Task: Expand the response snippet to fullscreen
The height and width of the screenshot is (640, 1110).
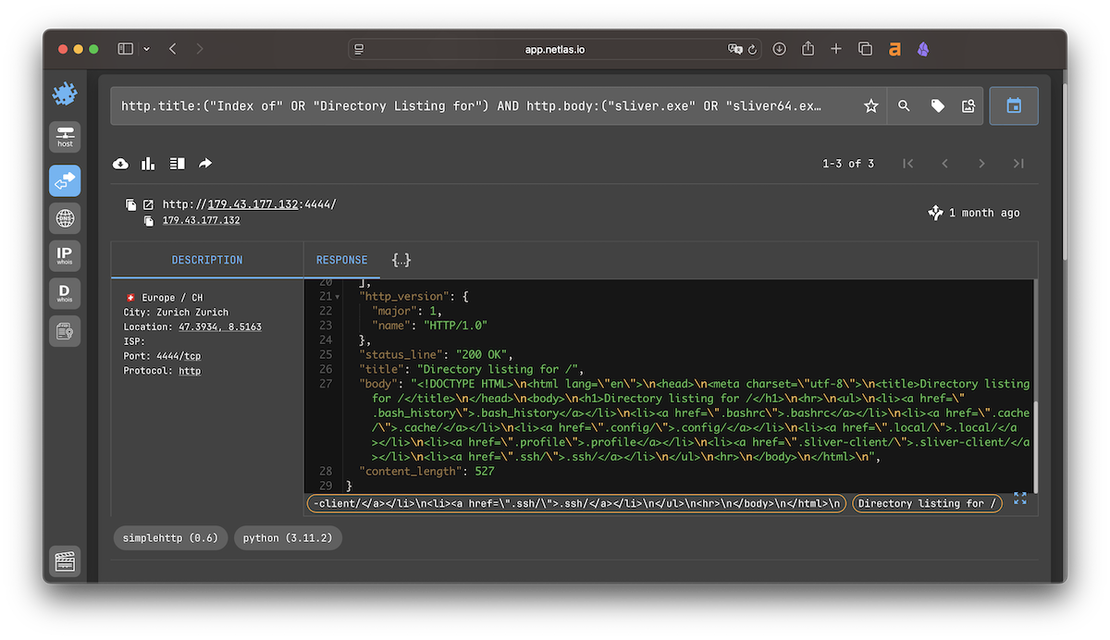Action: pos(1020,497)
